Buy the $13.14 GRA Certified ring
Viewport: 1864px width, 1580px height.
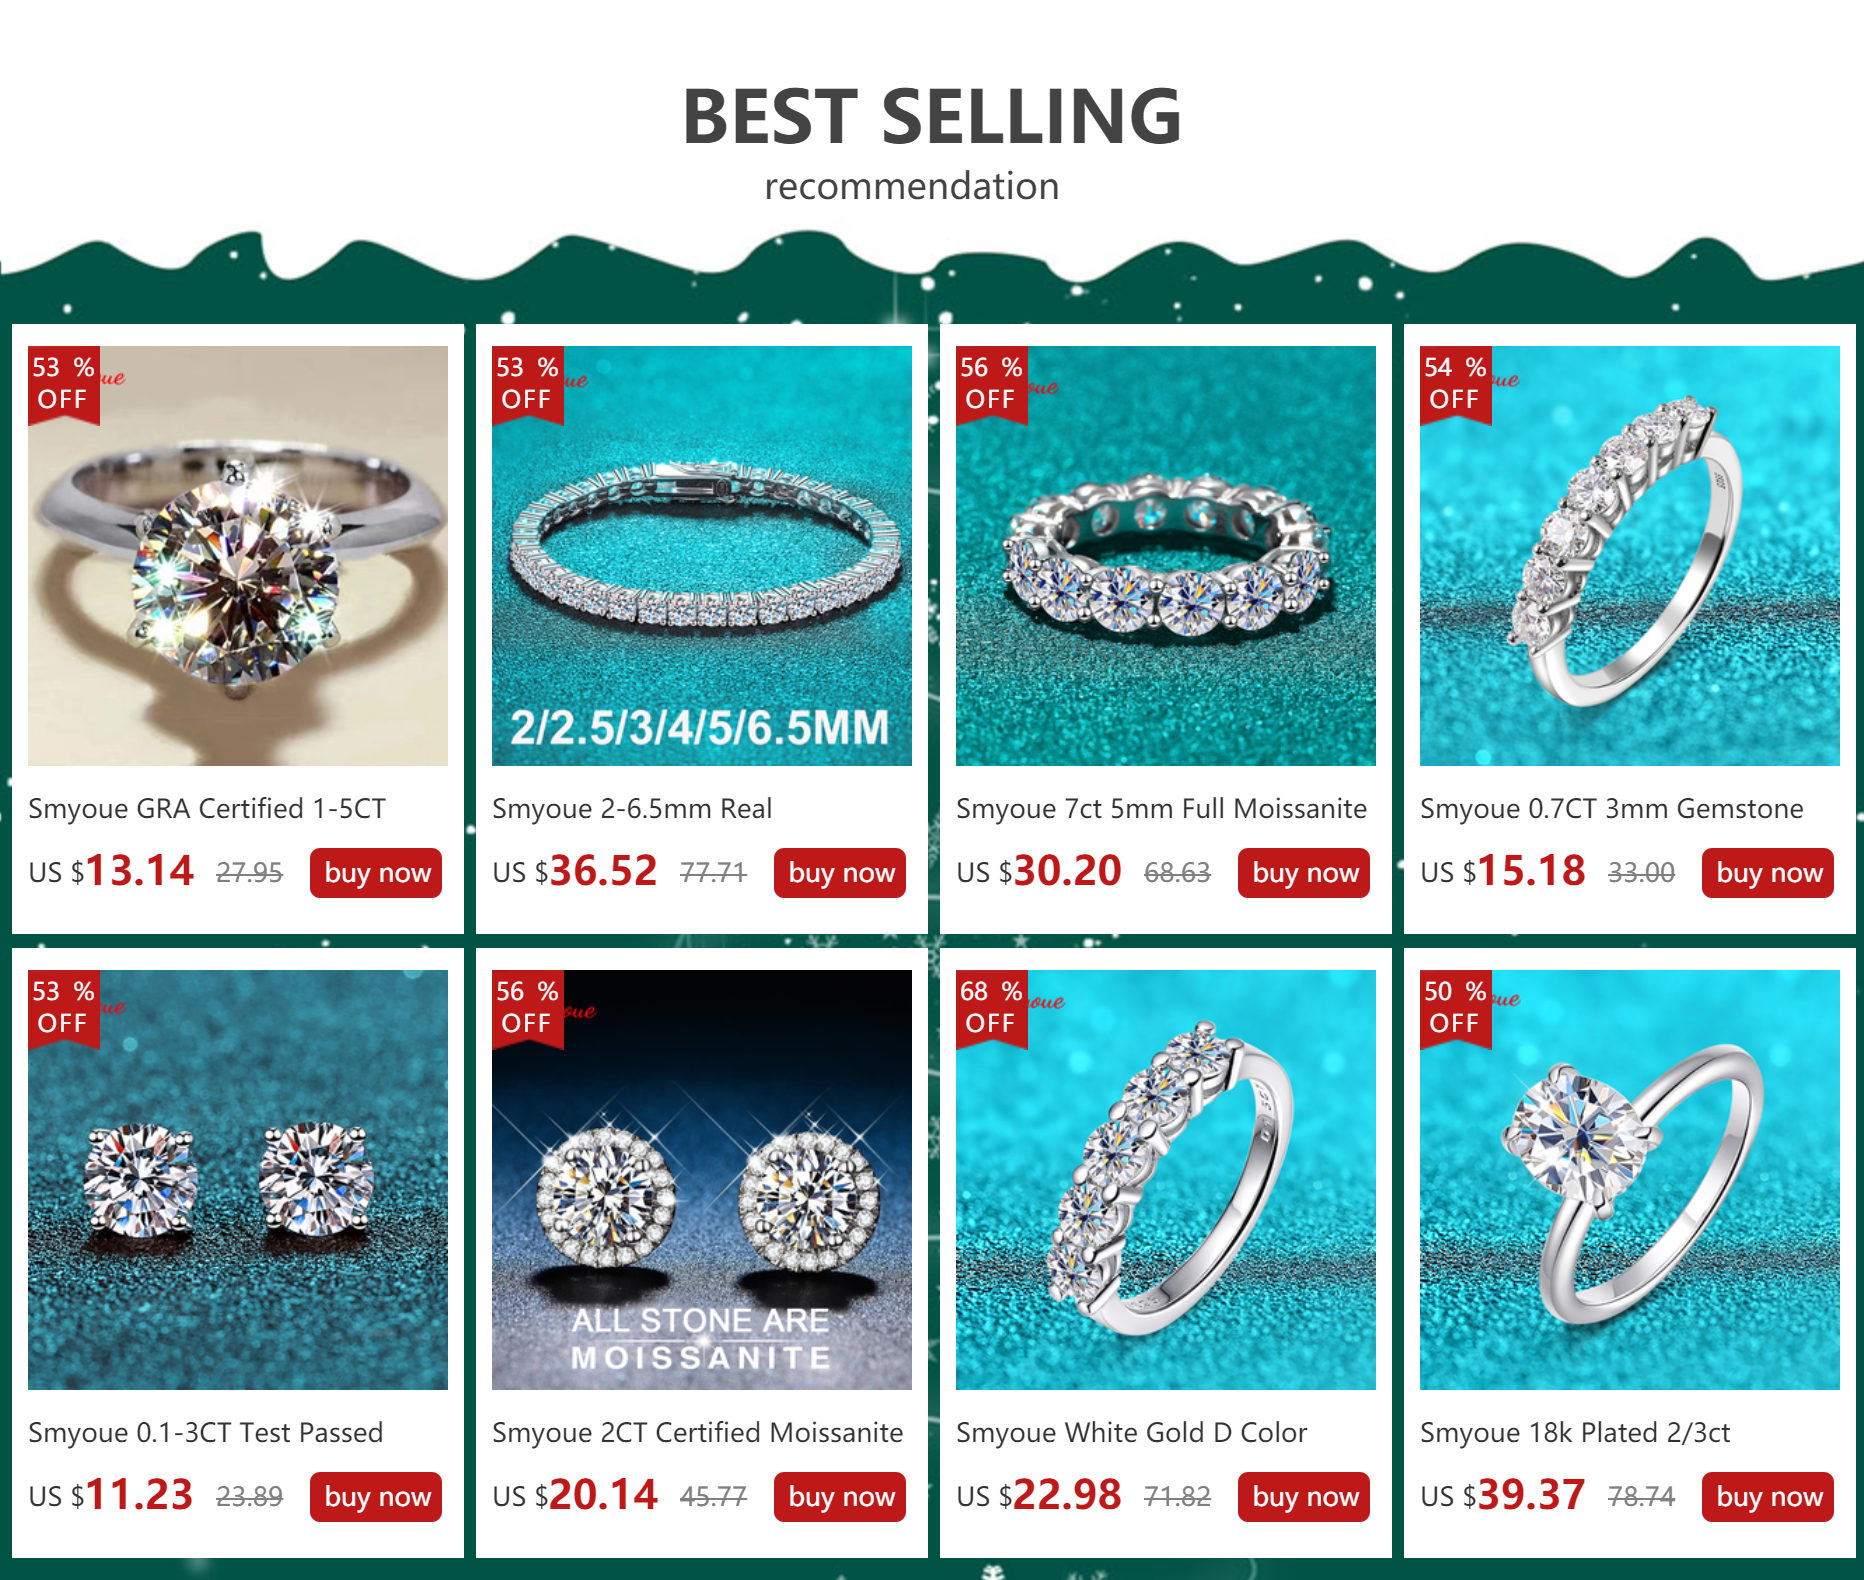pos(376,873)
